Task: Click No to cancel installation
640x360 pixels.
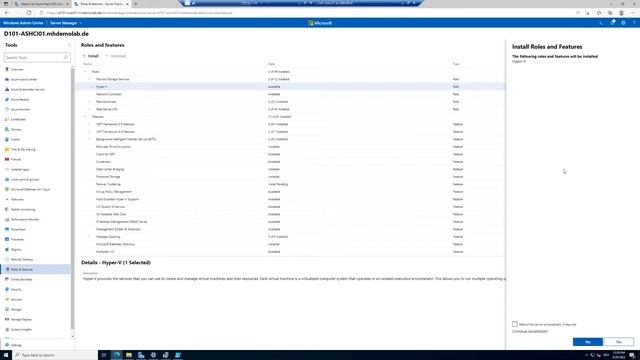Action: coord(619,342)
